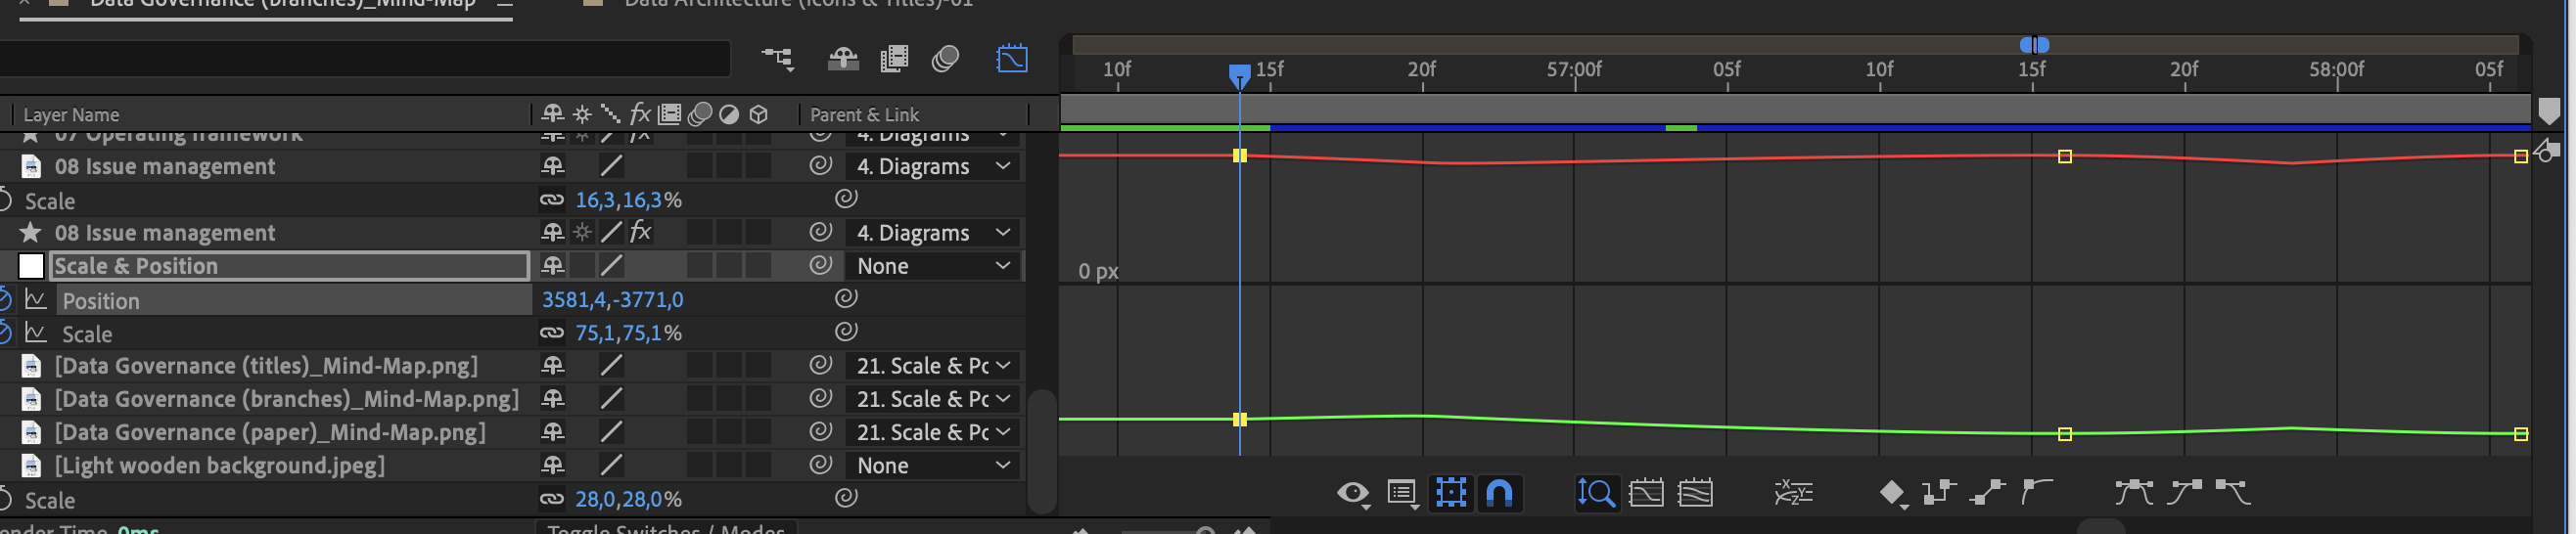
Task: Convert selected keyframes to Hold
Action: (1939, 492)
